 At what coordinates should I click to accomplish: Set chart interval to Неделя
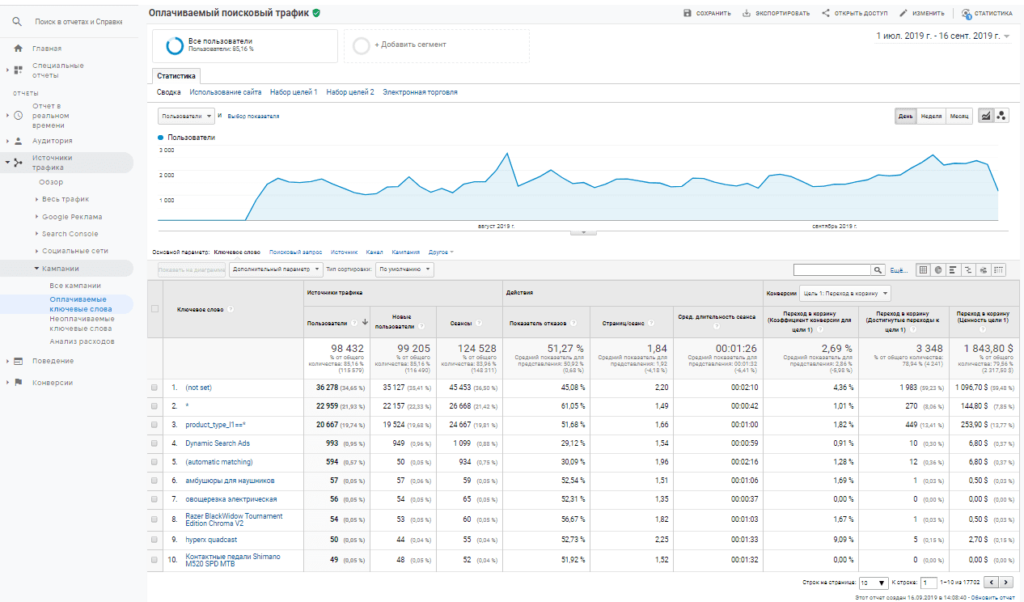point(931,116)
